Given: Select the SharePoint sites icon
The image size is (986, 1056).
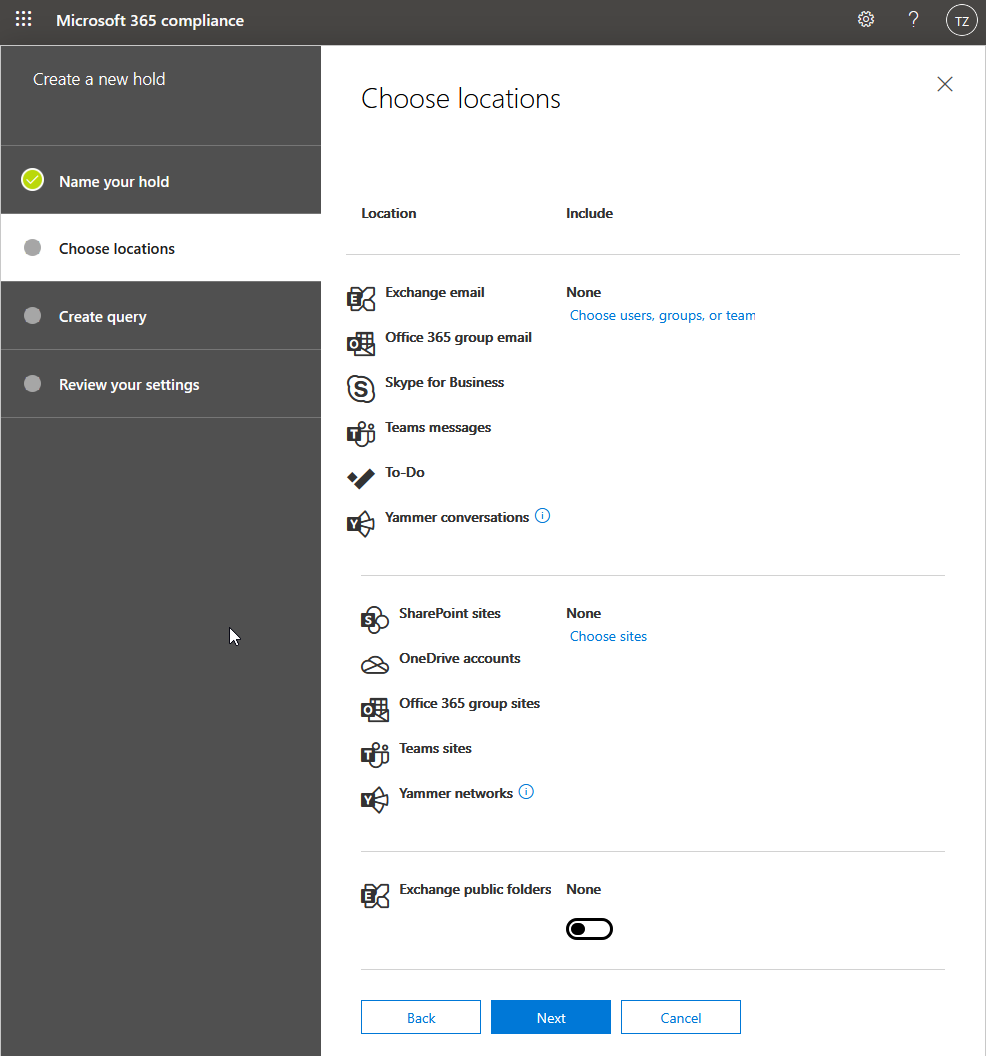Looking at the screenshot, I should (x=374, y=619).
